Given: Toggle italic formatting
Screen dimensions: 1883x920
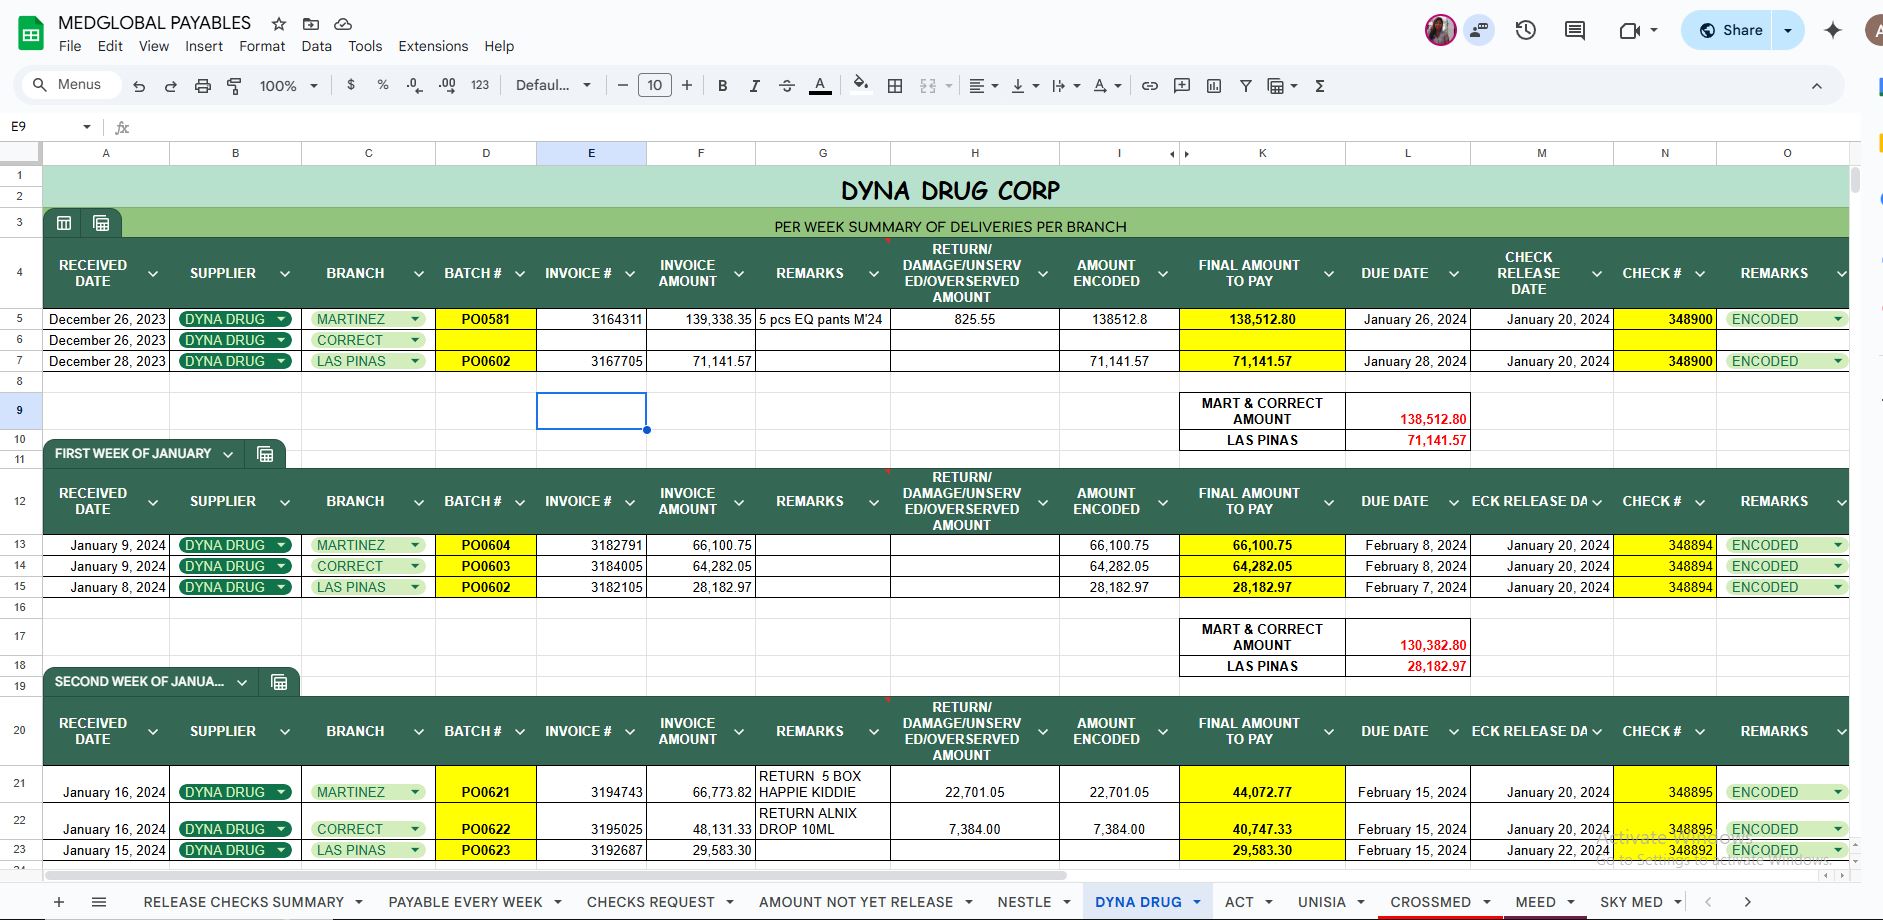Looking at the screenshot, I should click(755, 86).
